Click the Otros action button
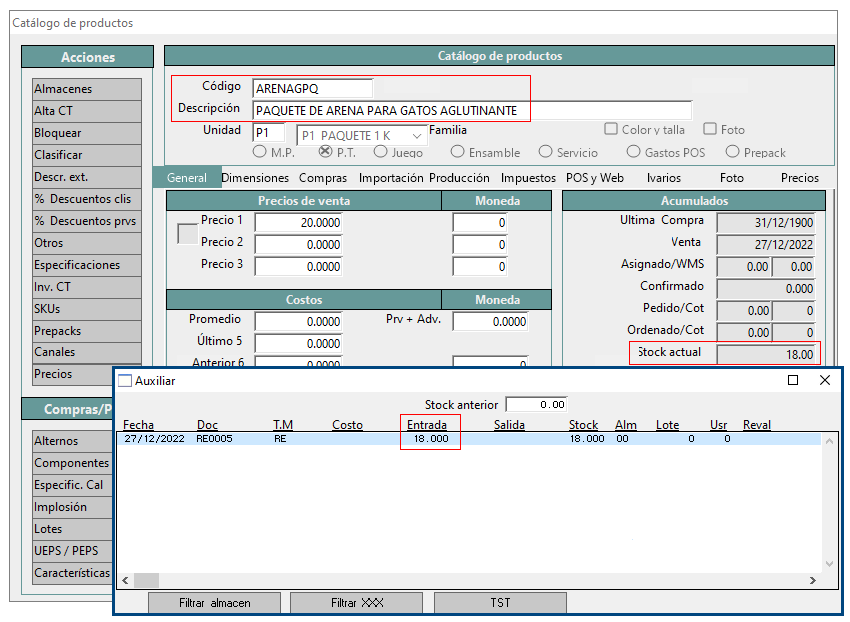The image size is (850, 622). coord(87,243)
